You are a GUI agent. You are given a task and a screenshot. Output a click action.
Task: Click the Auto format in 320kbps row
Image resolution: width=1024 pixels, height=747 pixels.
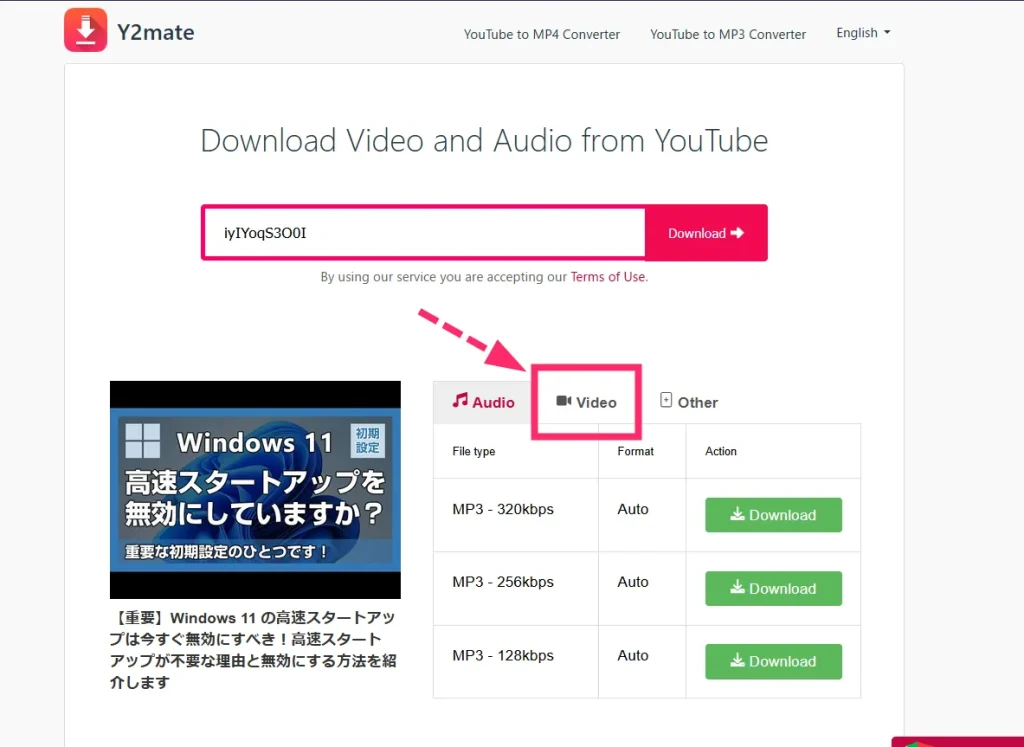(x=633, y=509)
